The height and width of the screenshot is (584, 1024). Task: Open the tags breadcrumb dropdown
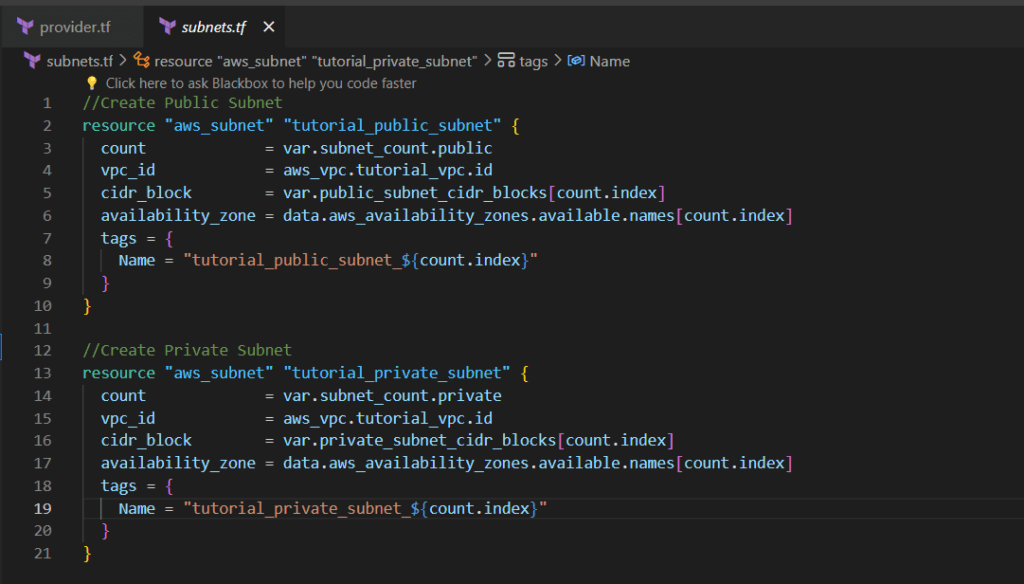pos(533,61)
